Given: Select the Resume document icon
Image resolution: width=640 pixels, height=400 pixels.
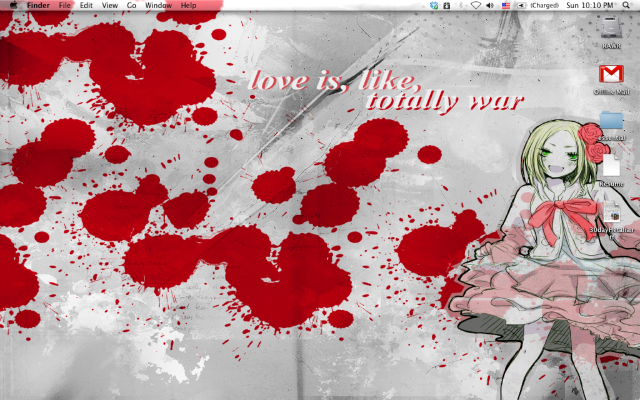Looking at the screenshot, I should (611, 166).
